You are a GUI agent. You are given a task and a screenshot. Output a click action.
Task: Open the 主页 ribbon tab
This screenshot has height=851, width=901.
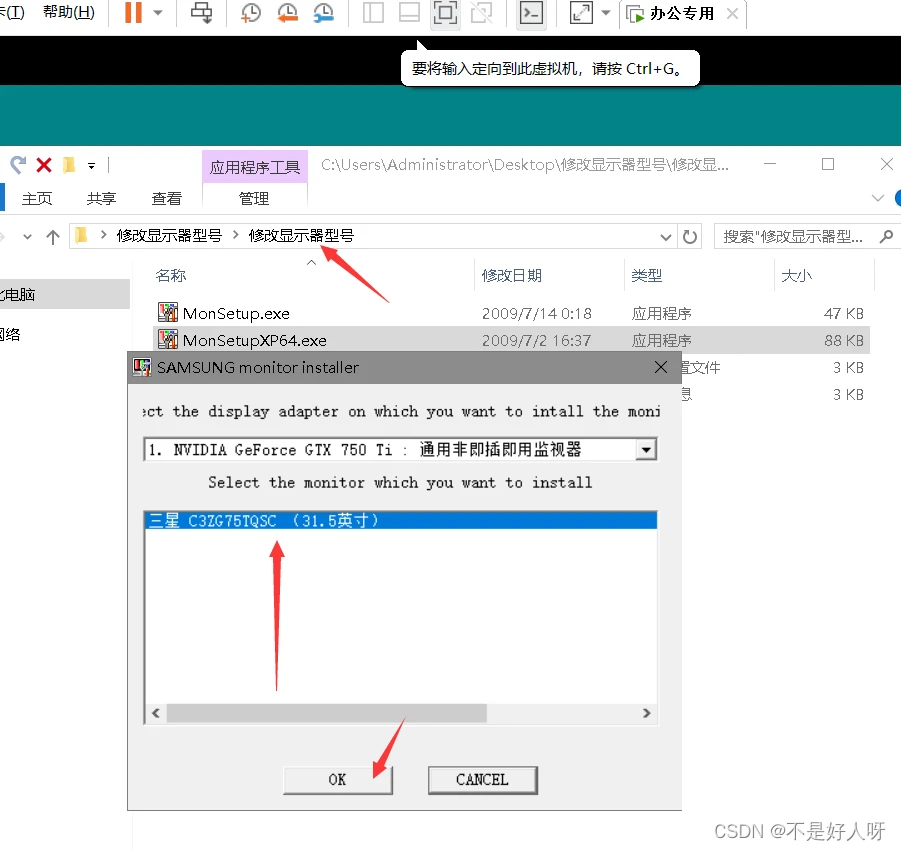[x=37, y=198]
